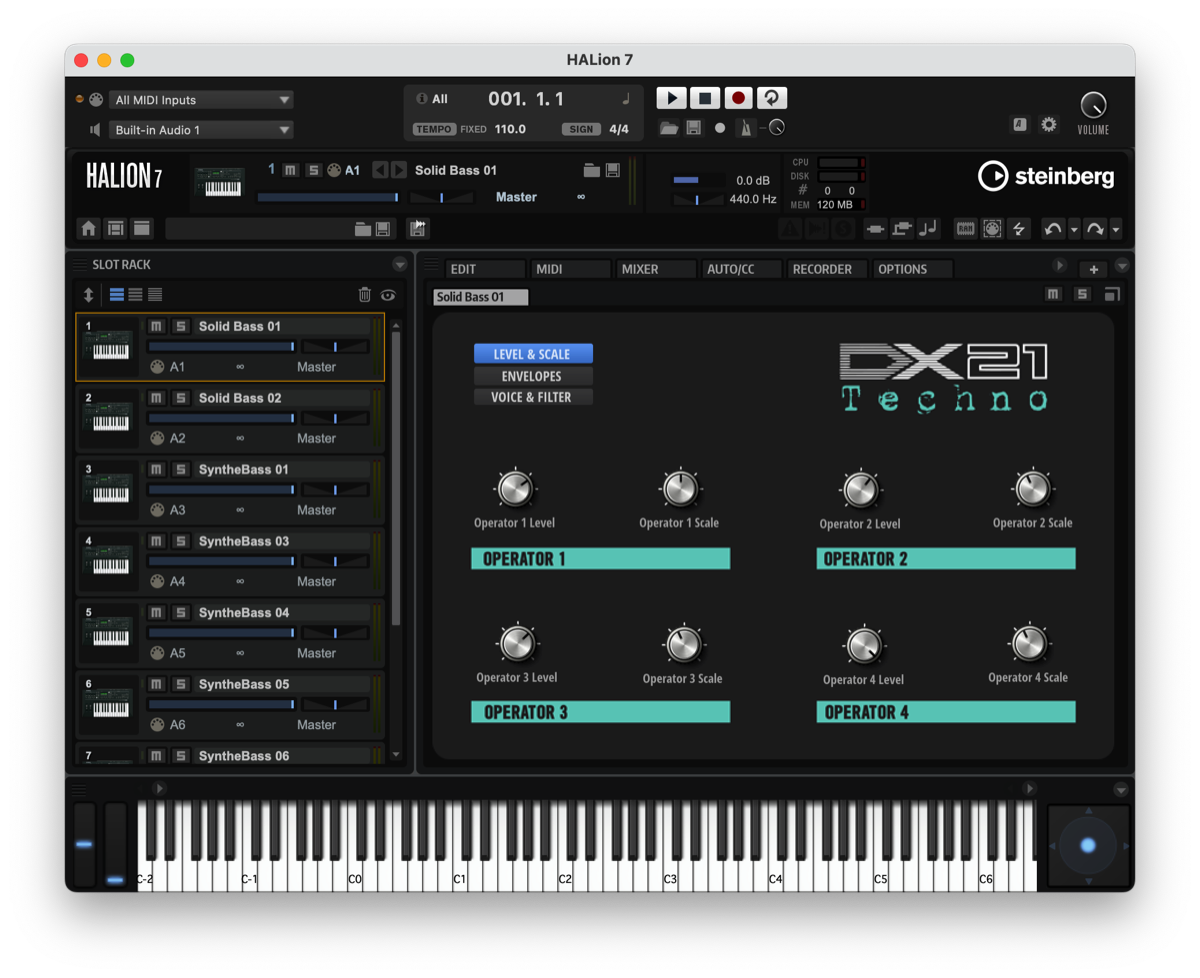Select the LEVEL & SCALE page button
This screenshot has height=978, width=1200.
pos(533,354)
